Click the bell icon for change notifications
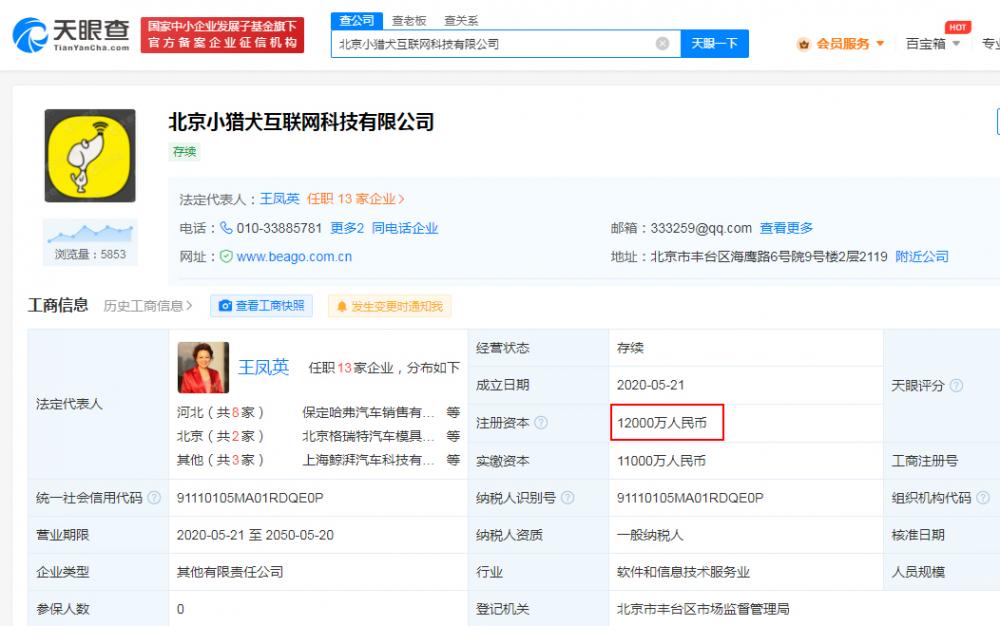 (x=342, y=307)
